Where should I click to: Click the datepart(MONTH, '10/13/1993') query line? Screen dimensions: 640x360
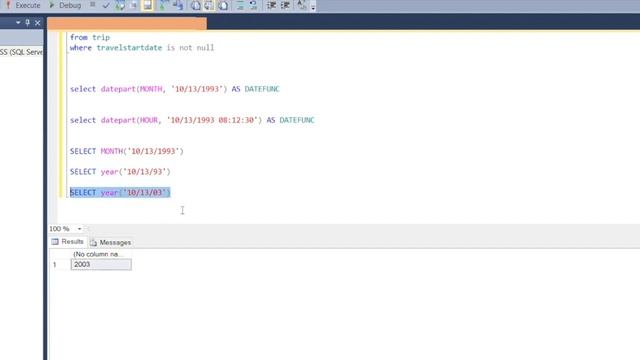coord(175,89)
